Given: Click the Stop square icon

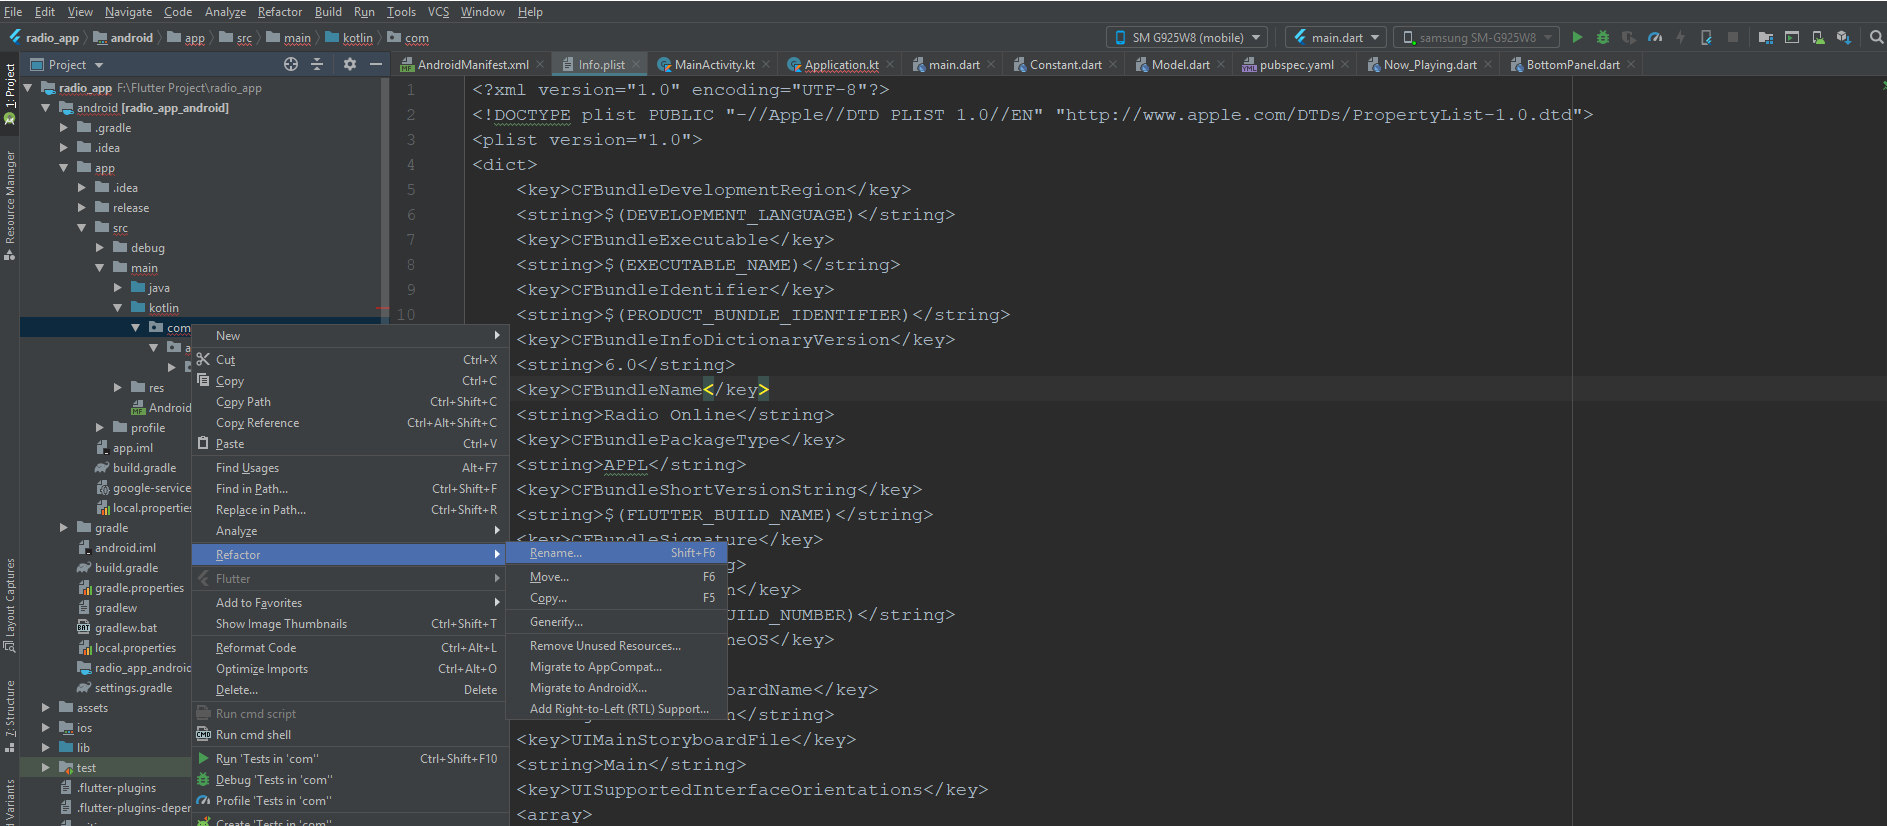Looking at the screenshot, I should pos(1733,37).
